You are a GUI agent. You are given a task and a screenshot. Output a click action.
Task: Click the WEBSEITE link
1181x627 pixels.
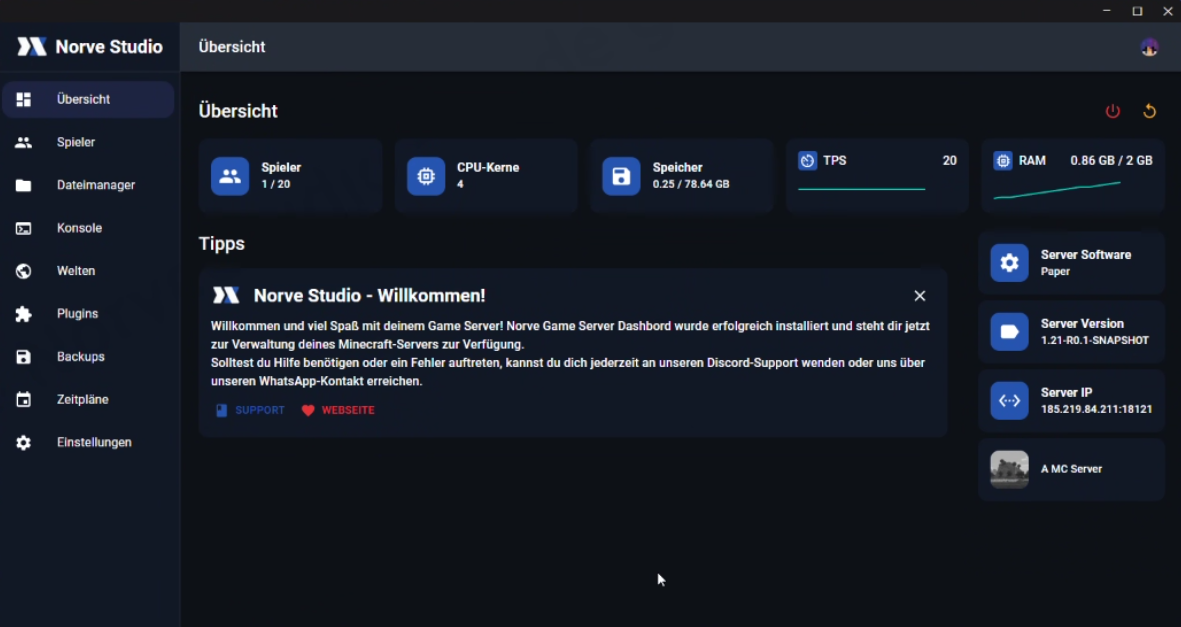pos(338,410)
